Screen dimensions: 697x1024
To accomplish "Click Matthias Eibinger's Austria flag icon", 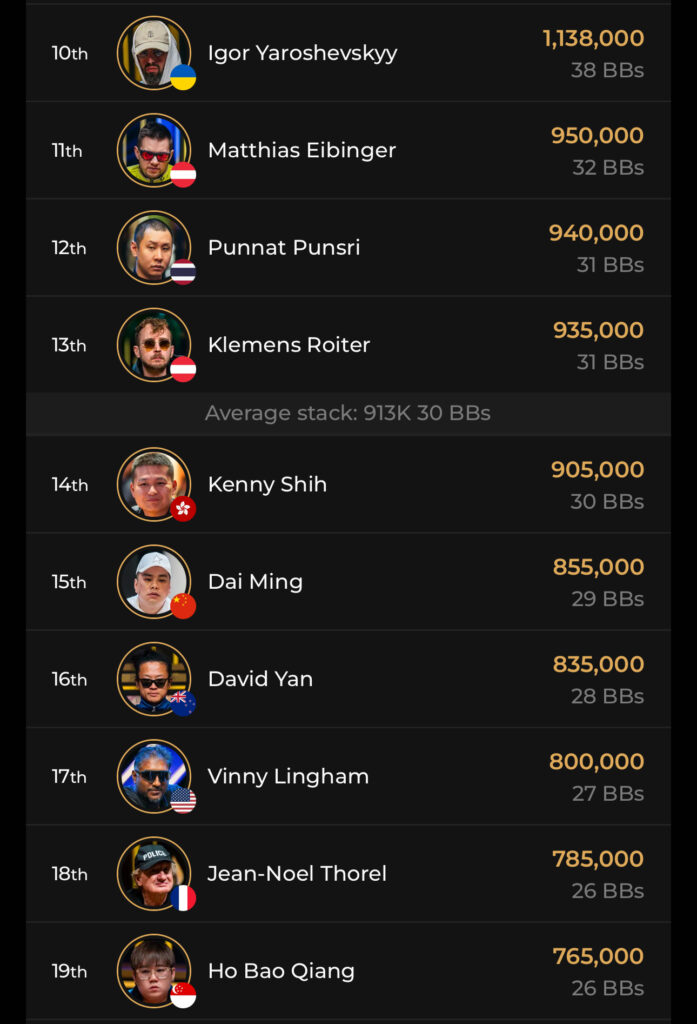I will (x=183, y=175).
